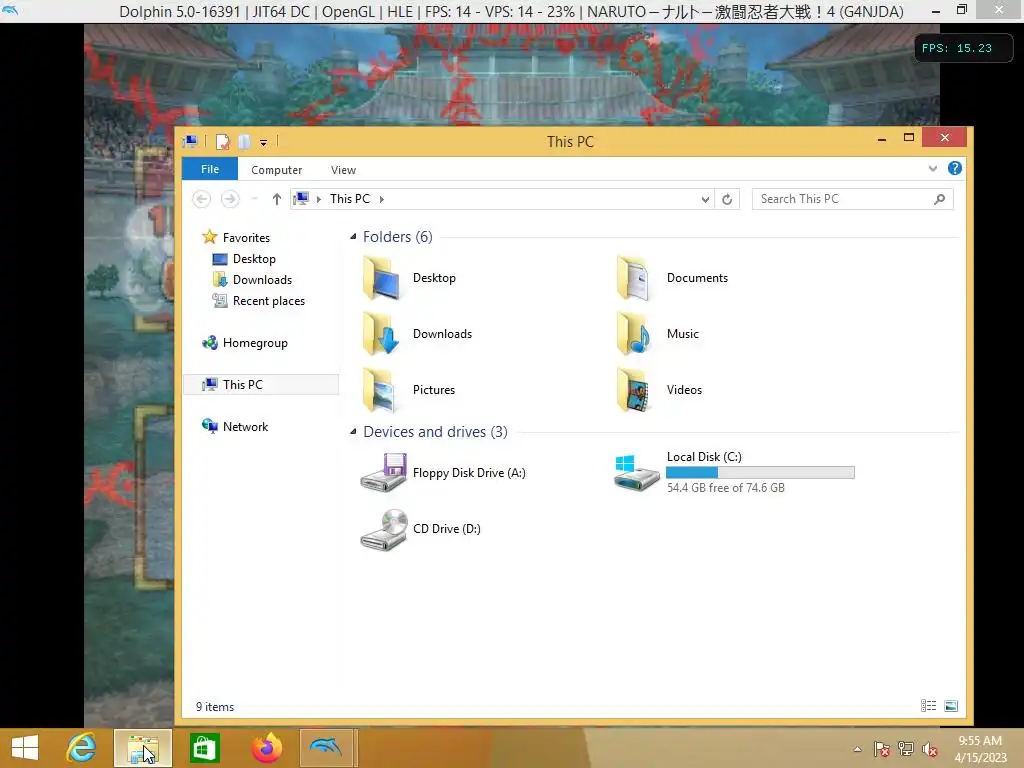Click File Explorer taskbar button

143,748
